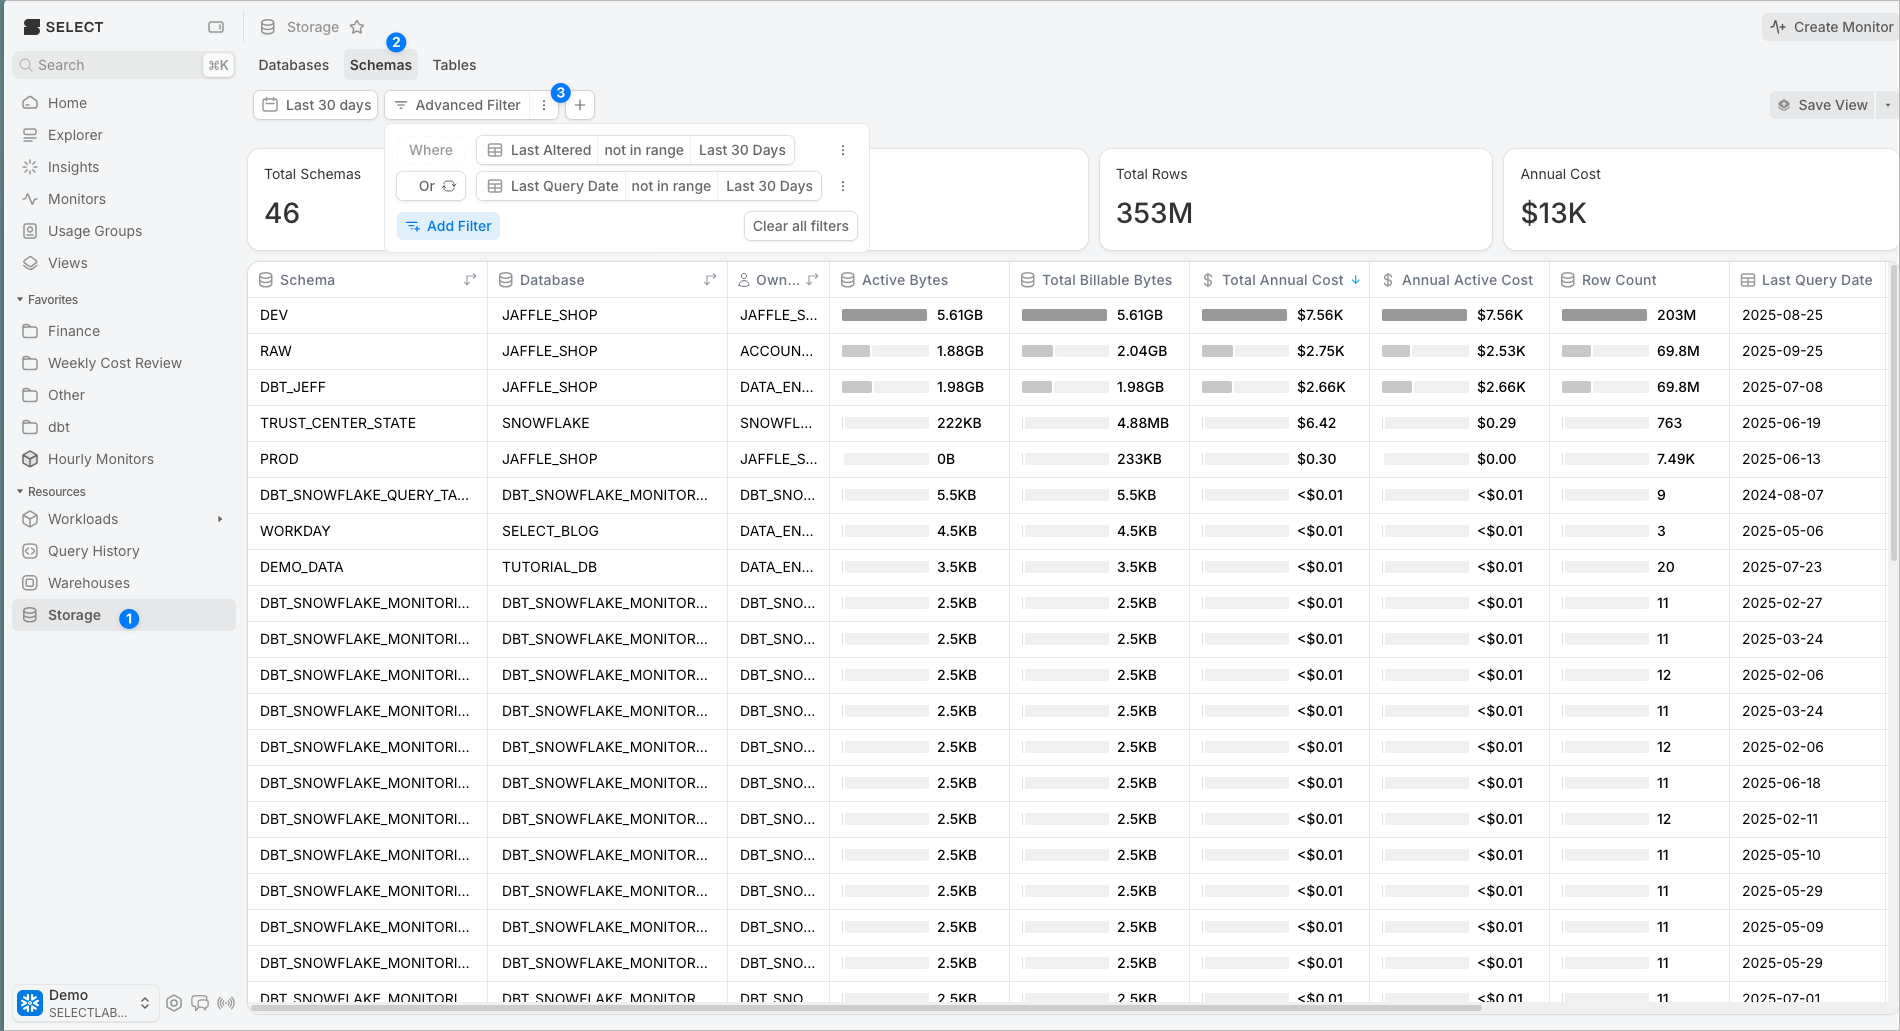Click the plus icon to add filter
1900x1031 pixels.
[580, 105]
